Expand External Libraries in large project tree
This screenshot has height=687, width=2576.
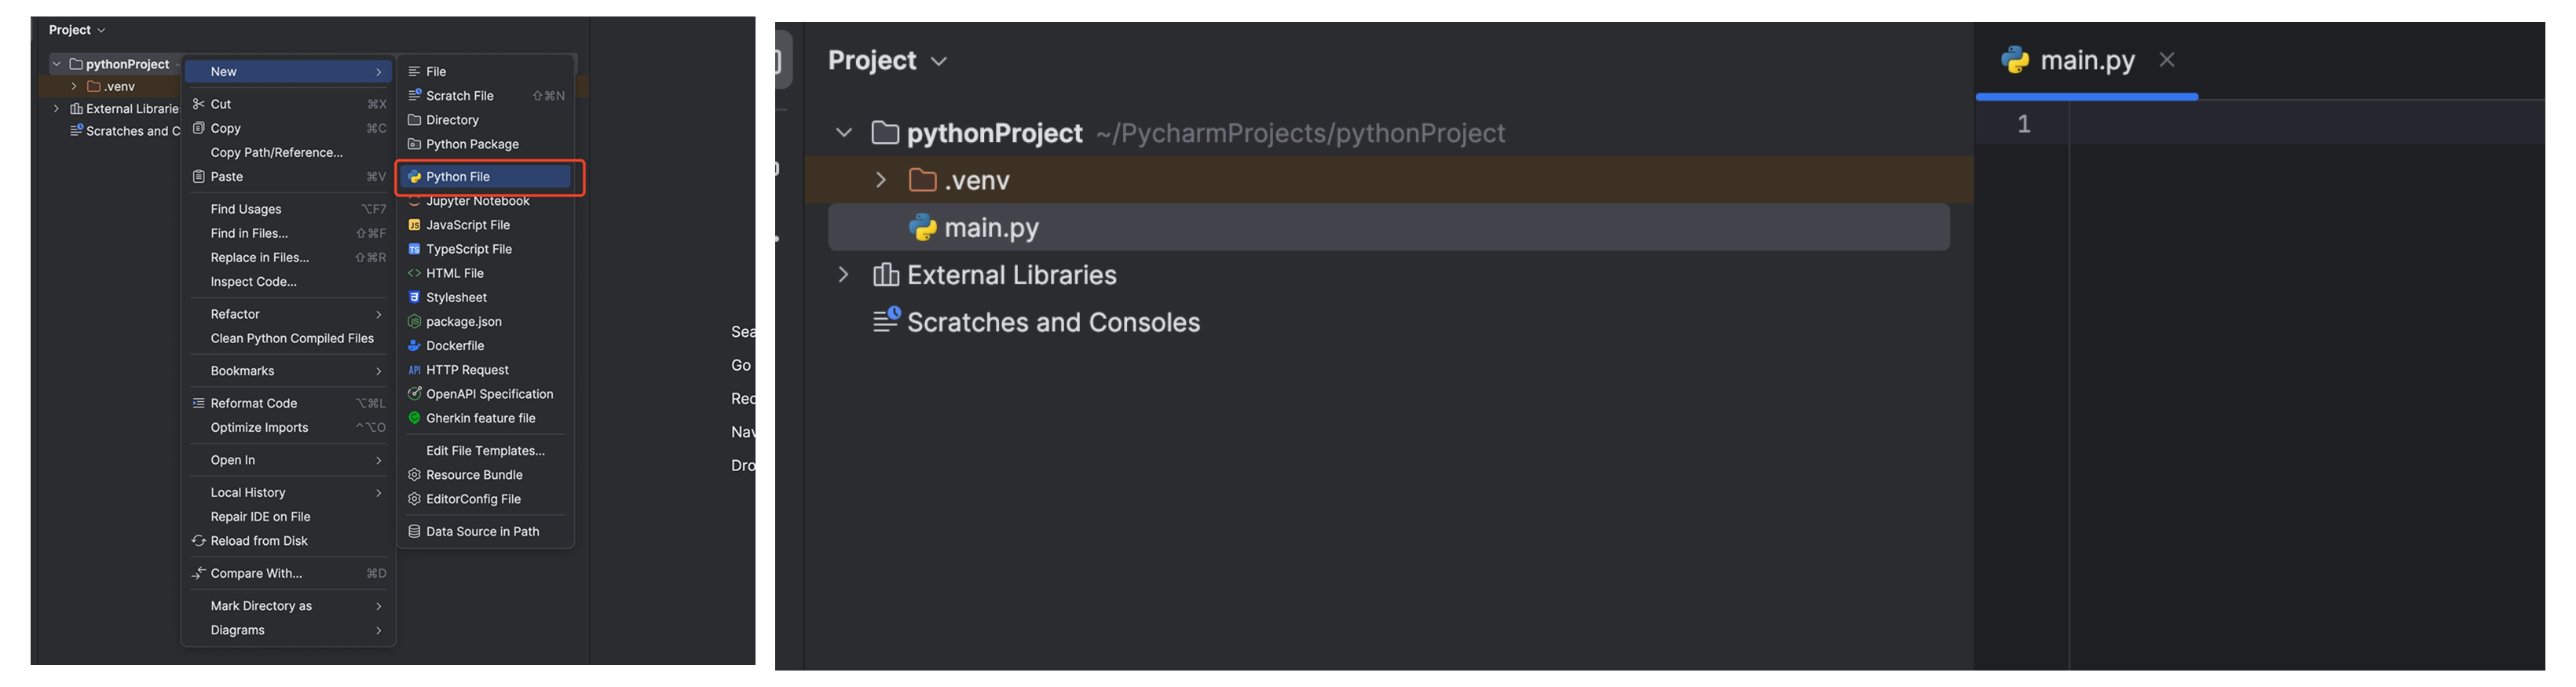tap(843, 275)
